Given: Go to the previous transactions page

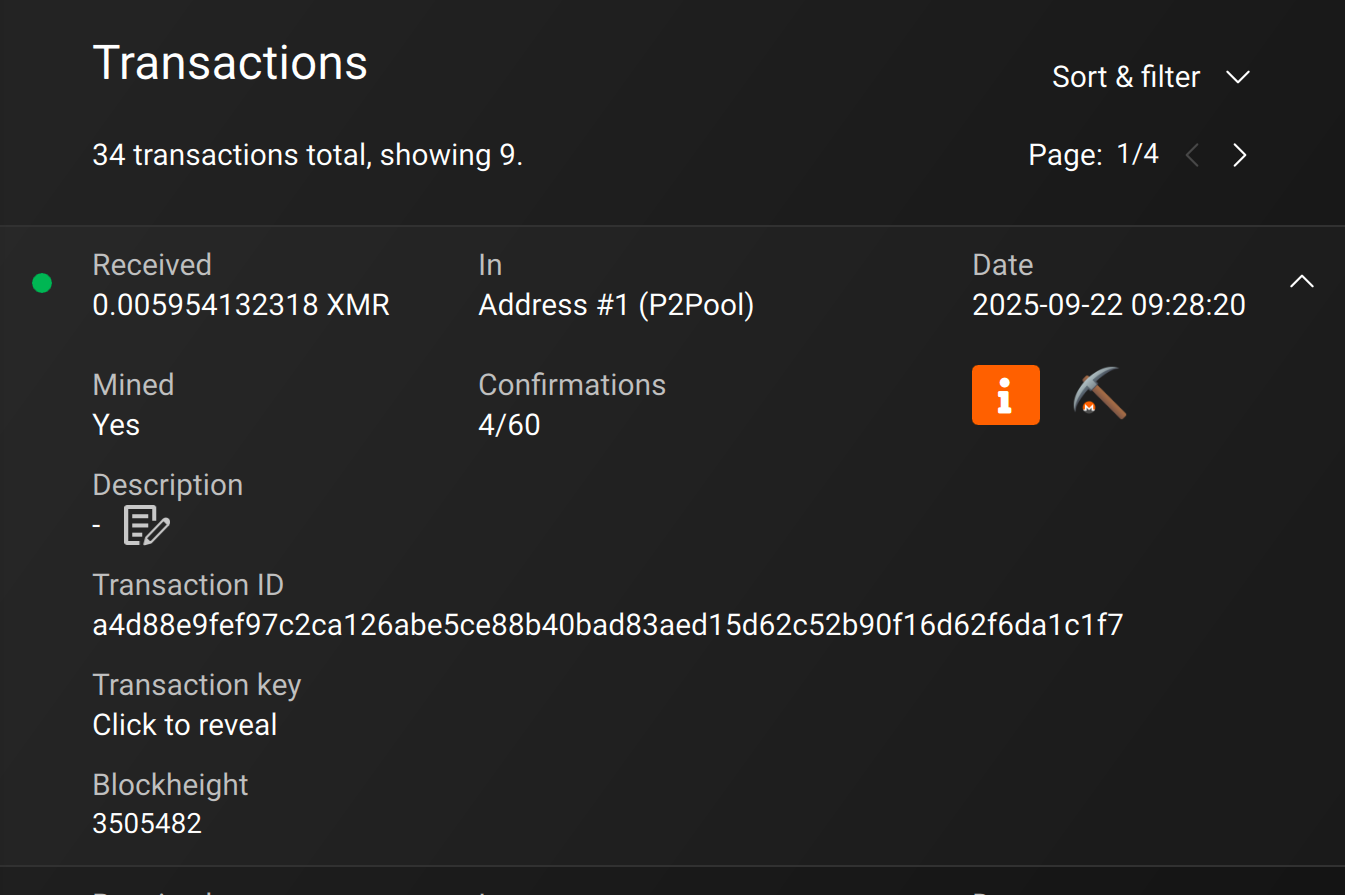Looking at the screenshot, I should pyautogui.click(x=1191, y=155).
